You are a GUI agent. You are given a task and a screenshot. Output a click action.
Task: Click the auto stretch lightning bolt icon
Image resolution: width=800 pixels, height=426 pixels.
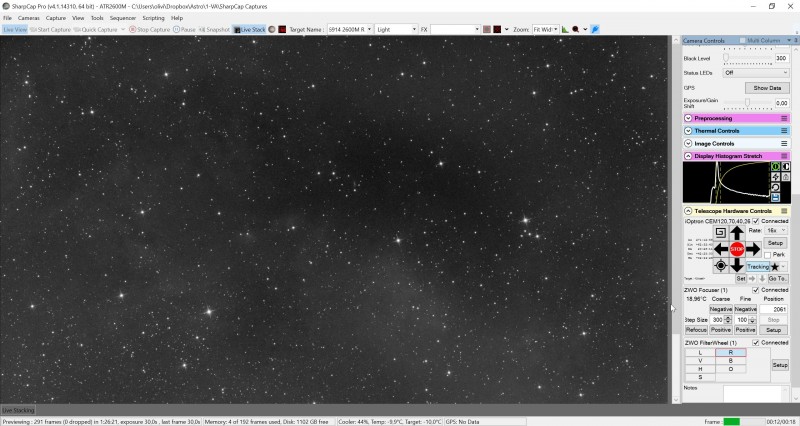click(776, 177)
